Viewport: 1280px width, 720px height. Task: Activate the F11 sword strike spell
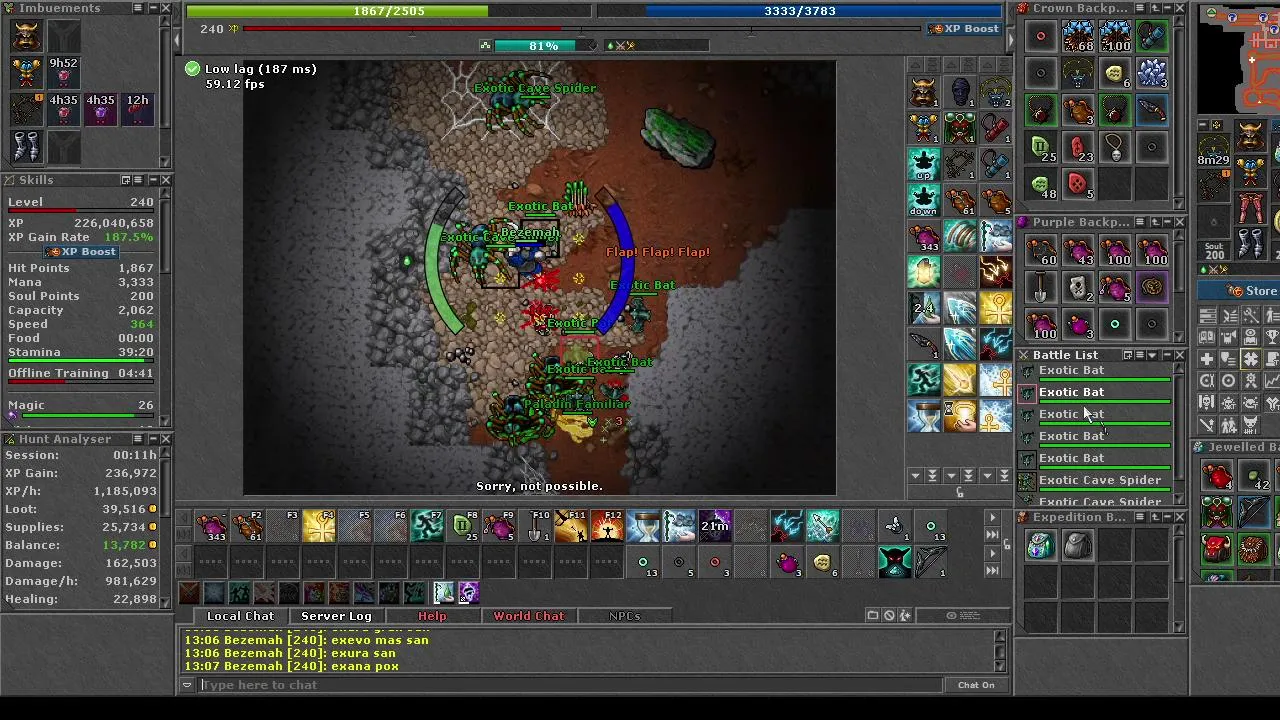tap(571, 526)
